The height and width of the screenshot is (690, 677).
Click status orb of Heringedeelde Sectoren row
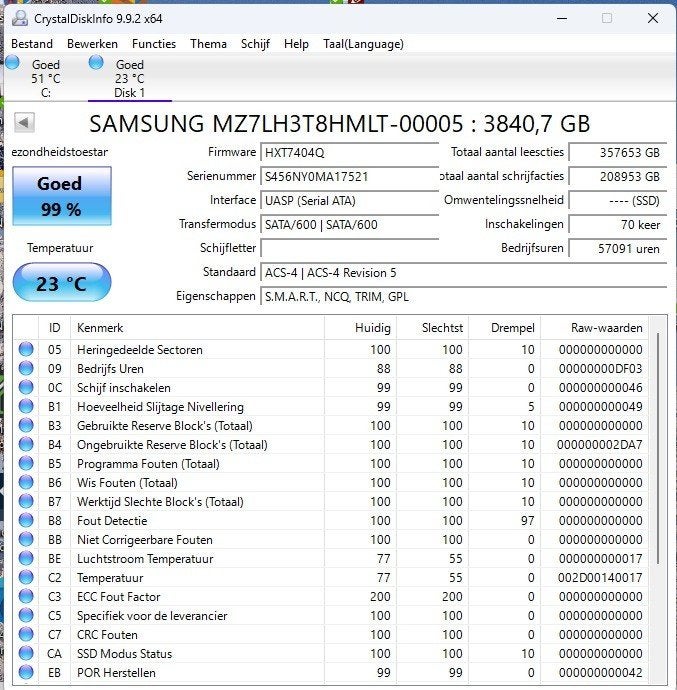26,349
